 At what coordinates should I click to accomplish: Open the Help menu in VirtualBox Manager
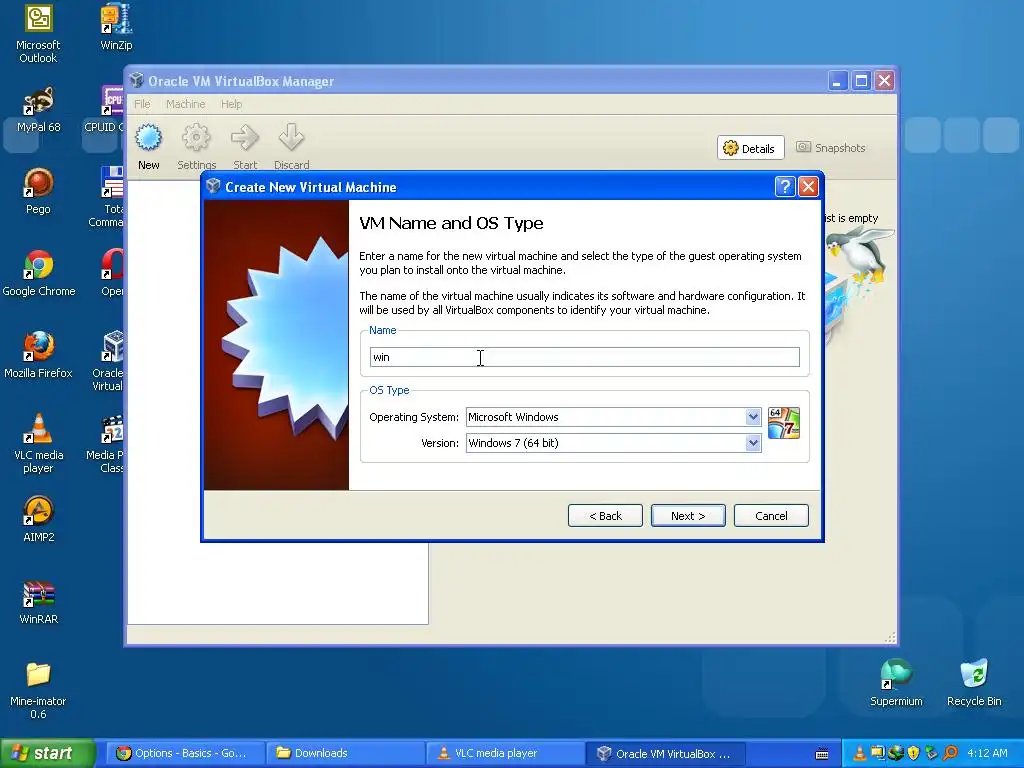pos(231,104)
